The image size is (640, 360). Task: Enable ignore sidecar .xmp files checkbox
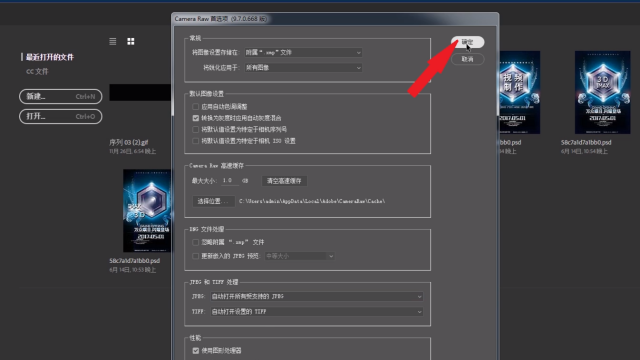pyautogui.click(x=196, y=242)
